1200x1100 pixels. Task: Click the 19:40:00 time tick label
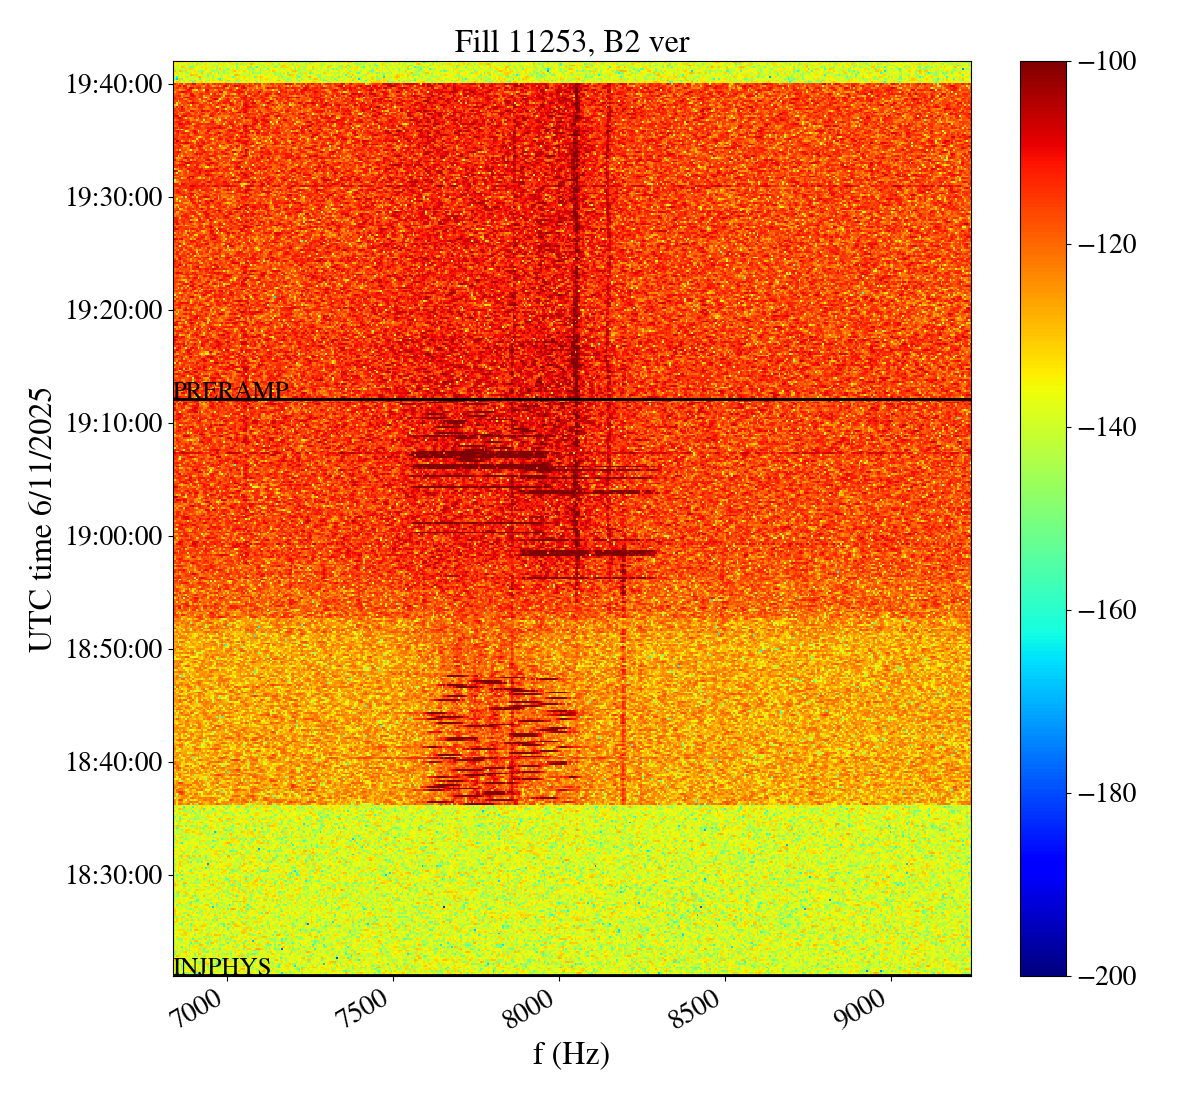(x=114, y=84)
